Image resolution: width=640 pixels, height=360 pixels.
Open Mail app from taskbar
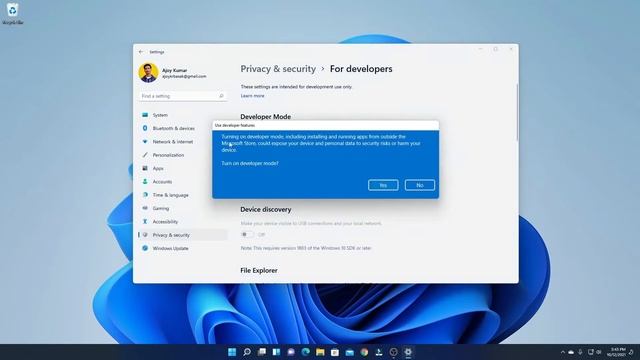[349, 352]
